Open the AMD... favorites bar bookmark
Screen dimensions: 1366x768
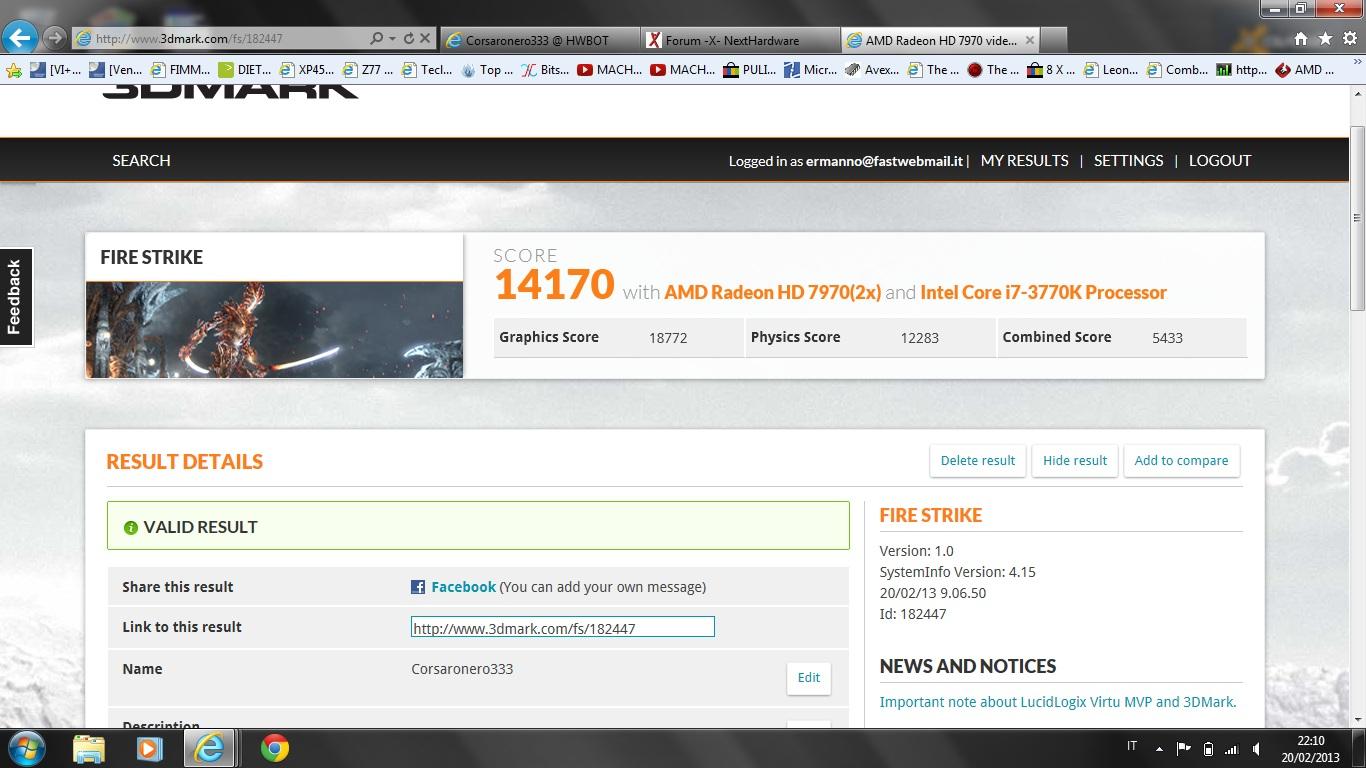coord(1305,70)
